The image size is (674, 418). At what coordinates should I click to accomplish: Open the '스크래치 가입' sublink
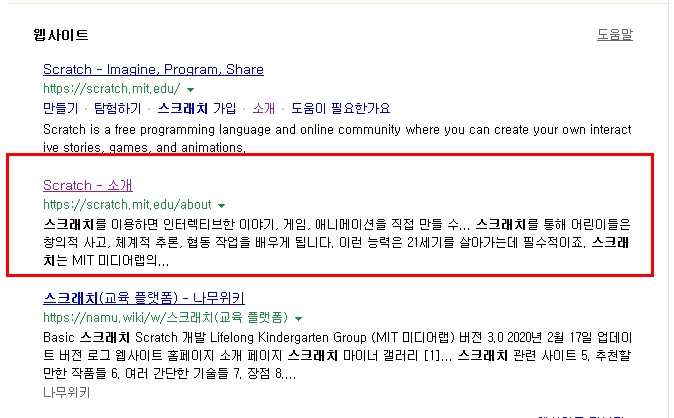197,108
